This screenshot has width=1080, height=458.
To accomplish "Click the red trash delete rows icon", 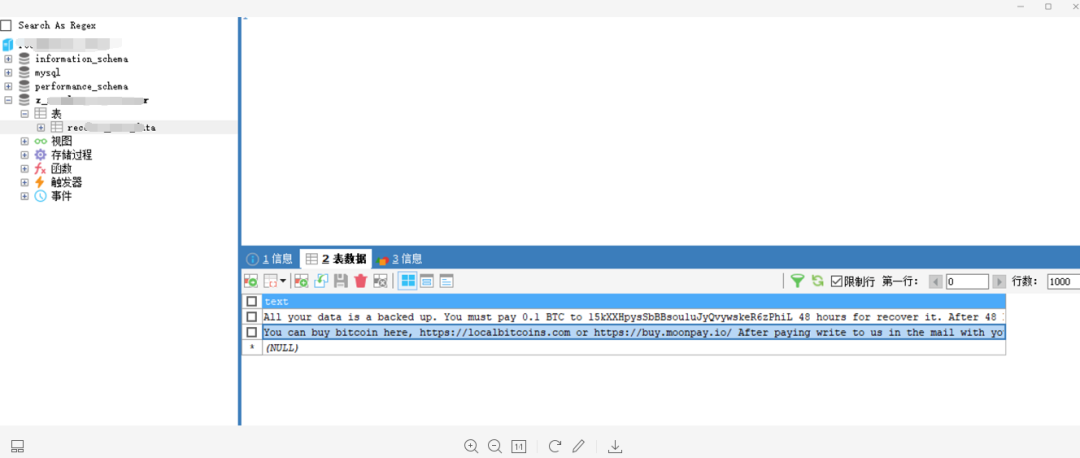I will coord(360,281).
